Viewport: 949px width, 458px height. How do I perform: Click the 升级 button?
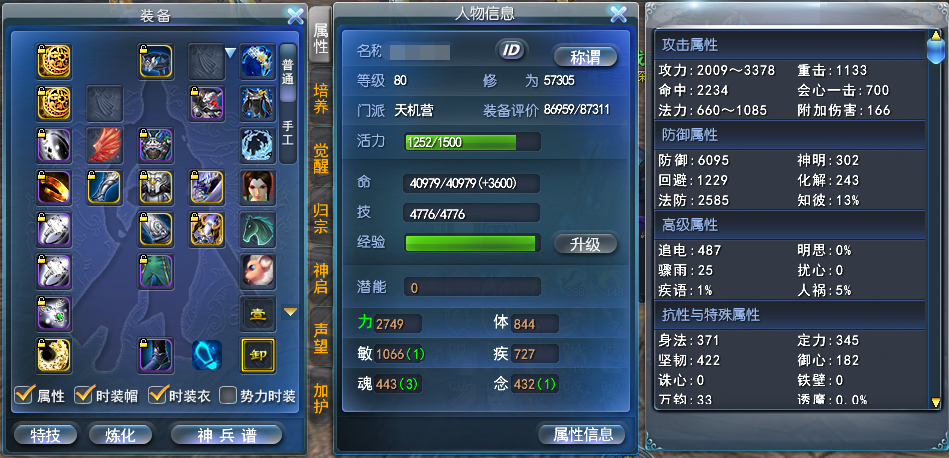pyautogui.click(x=585, y=244)
